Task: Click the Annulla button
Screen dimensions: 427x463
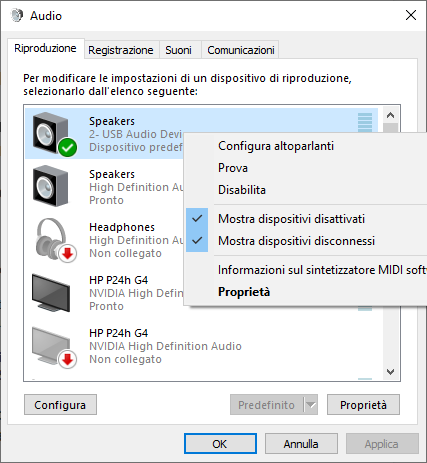Action: (301, 444)
